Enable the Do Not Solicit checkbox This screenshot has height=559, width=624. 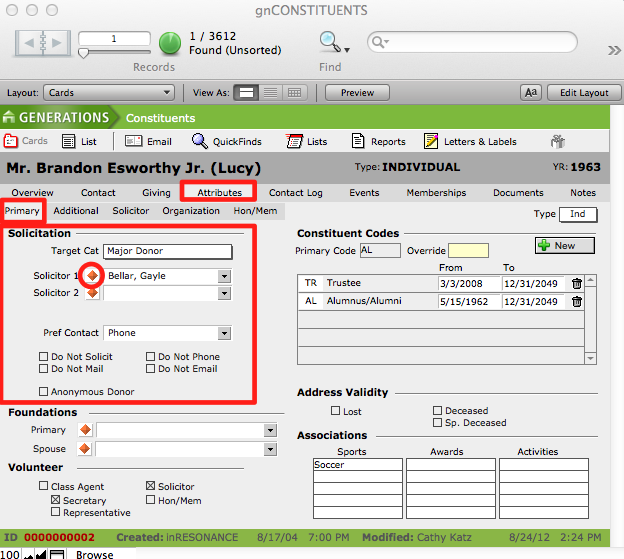coord(44,357)
